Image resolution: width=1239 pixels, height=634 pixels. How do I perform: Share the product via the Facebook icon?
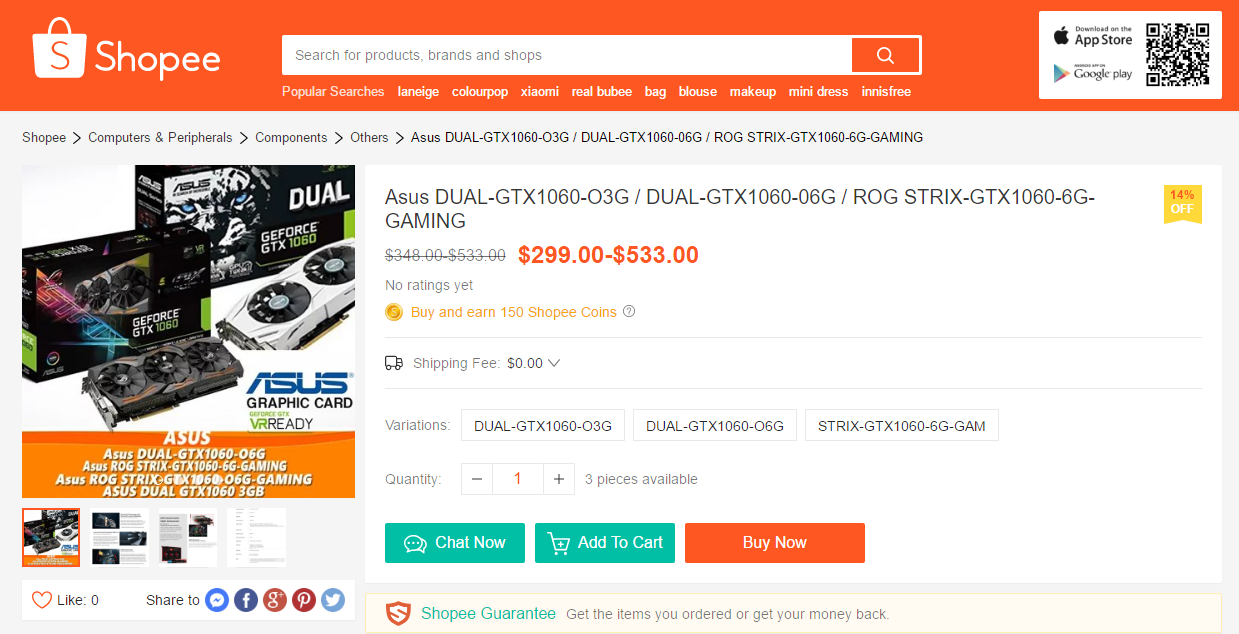tap(245, 600)
